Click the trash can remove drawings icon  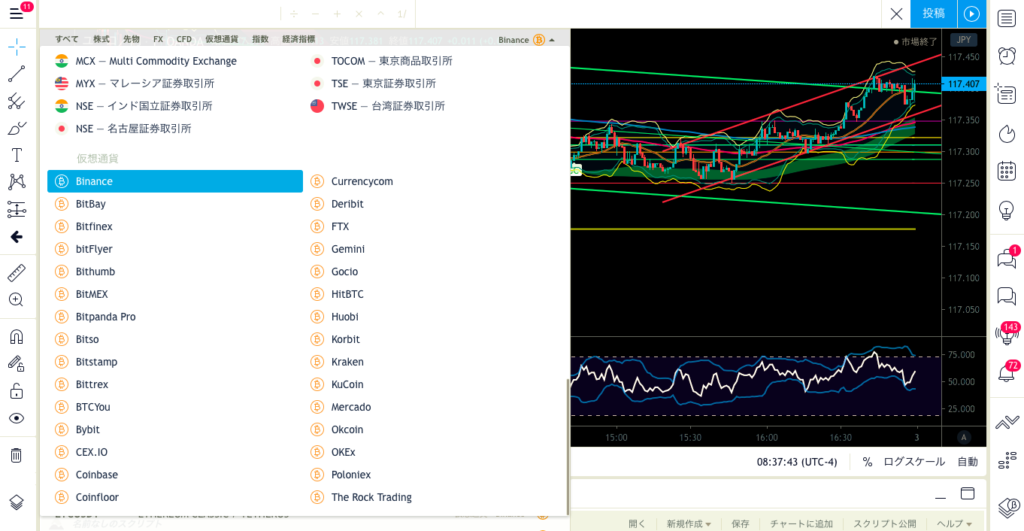pyautogui.click(x=16, y=455)
